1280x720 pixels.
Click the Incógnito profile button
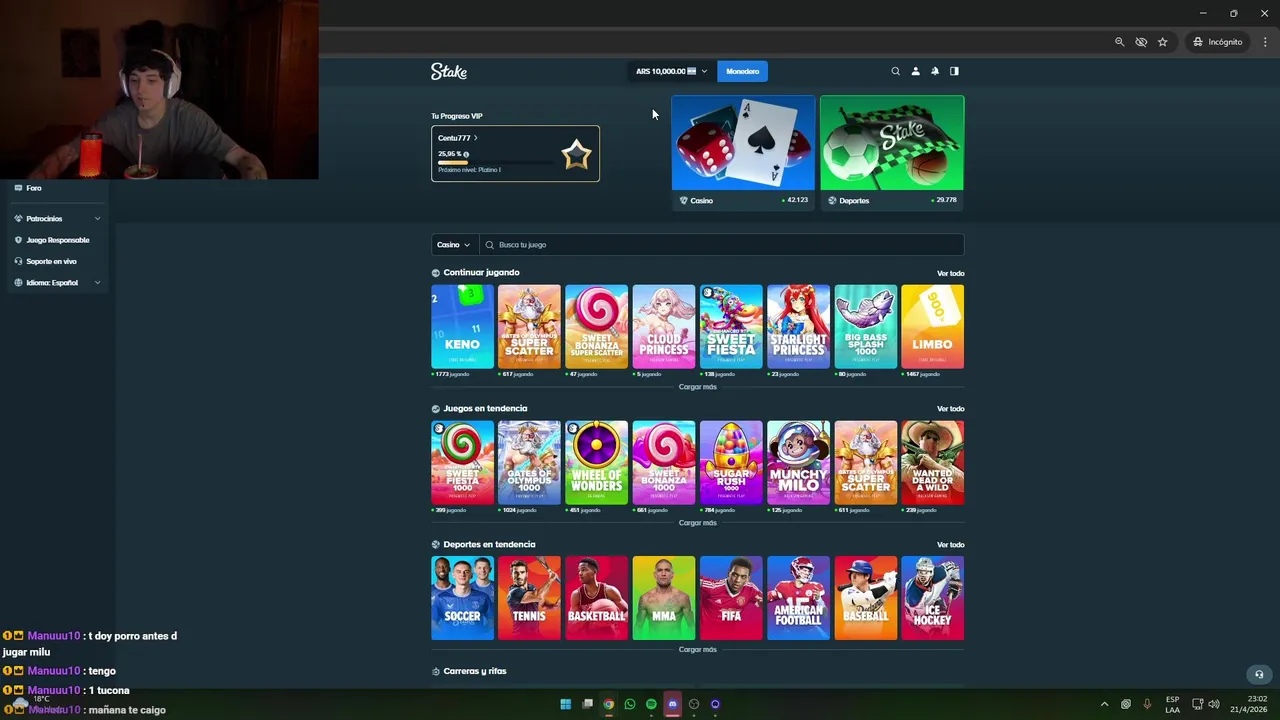coord(1218,42)
